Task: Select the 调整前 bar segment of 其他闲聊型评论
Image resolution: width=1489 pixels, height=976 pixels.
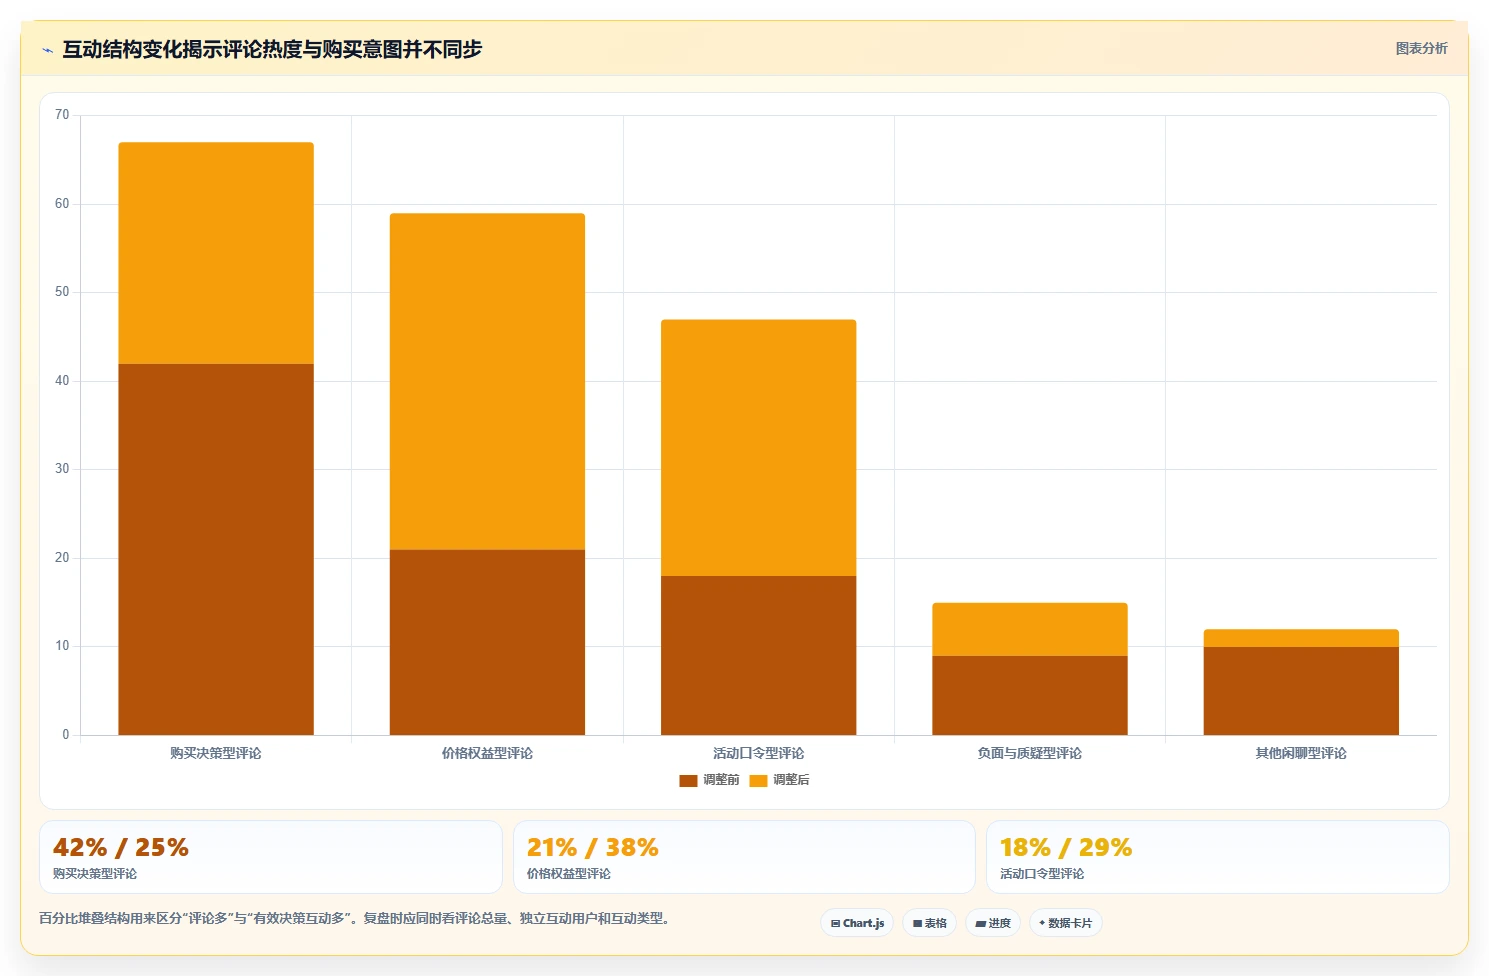Action: coord(1301,691)
